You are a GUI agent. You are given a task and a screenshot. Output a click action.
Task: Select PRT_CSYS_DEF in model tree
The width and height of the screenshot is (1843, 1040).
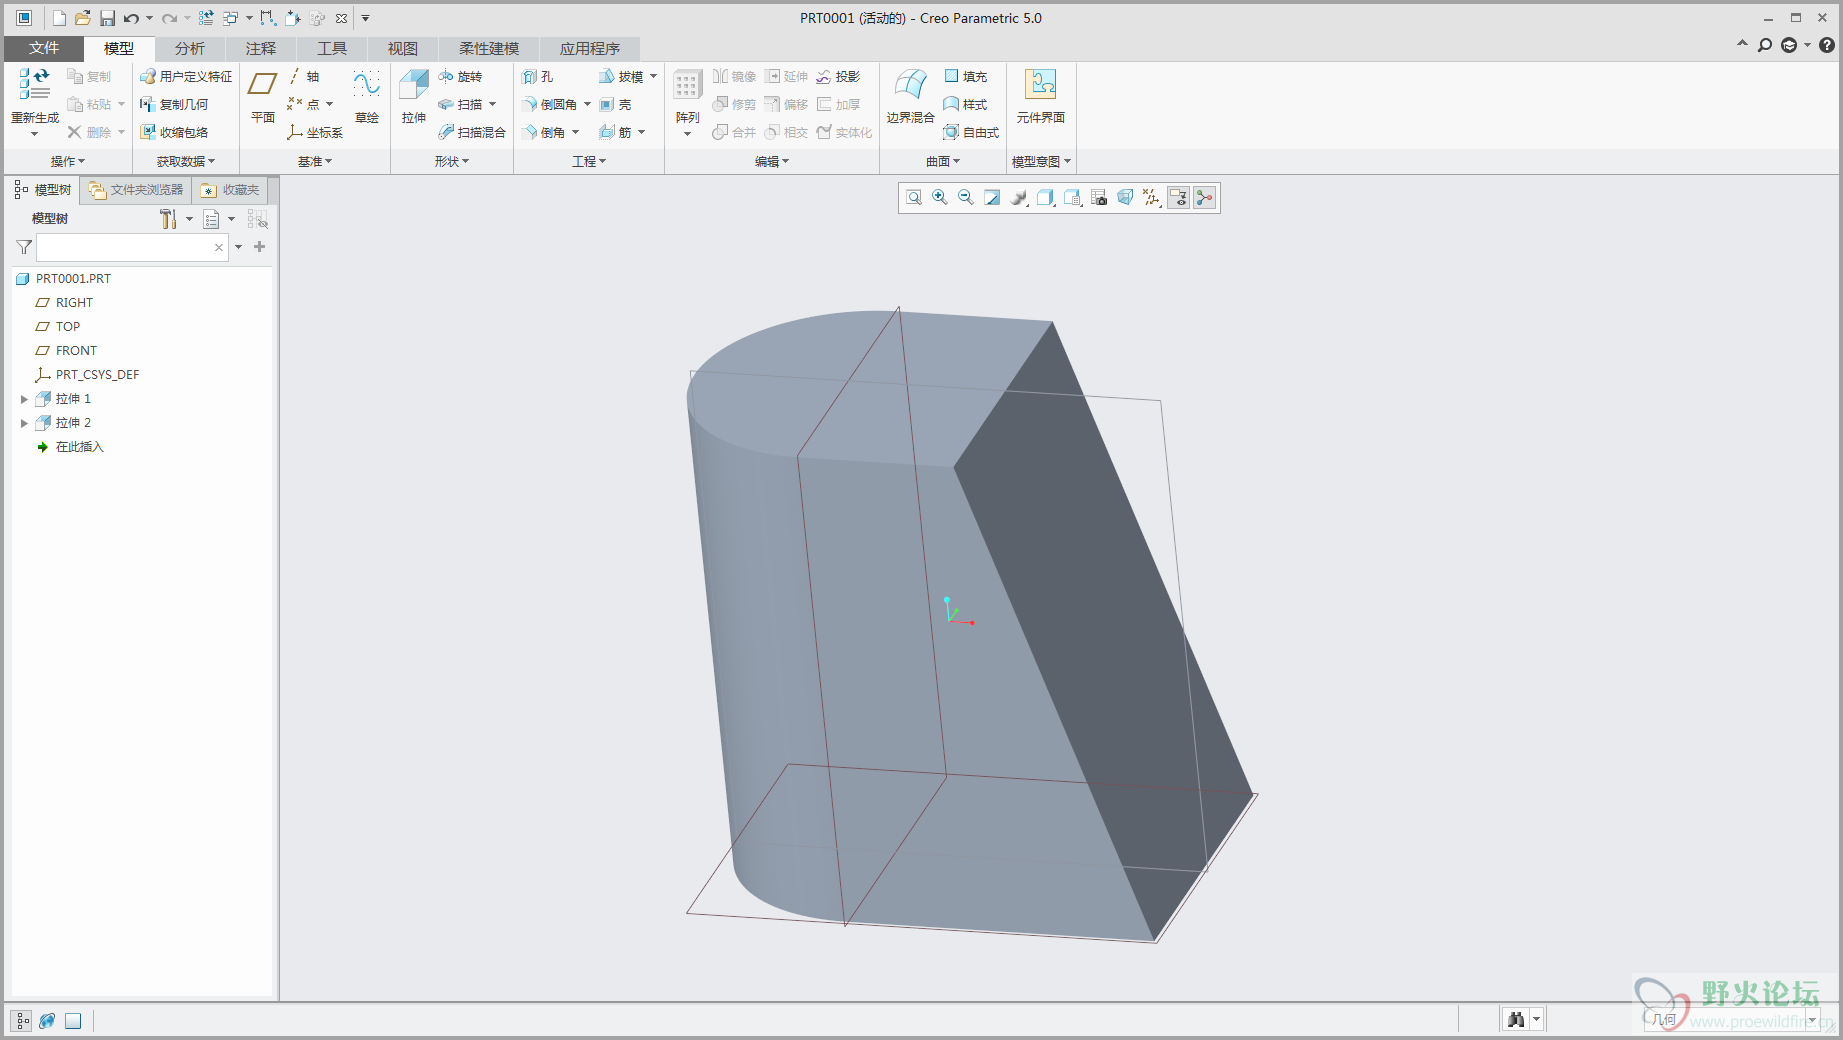point(97,375)
